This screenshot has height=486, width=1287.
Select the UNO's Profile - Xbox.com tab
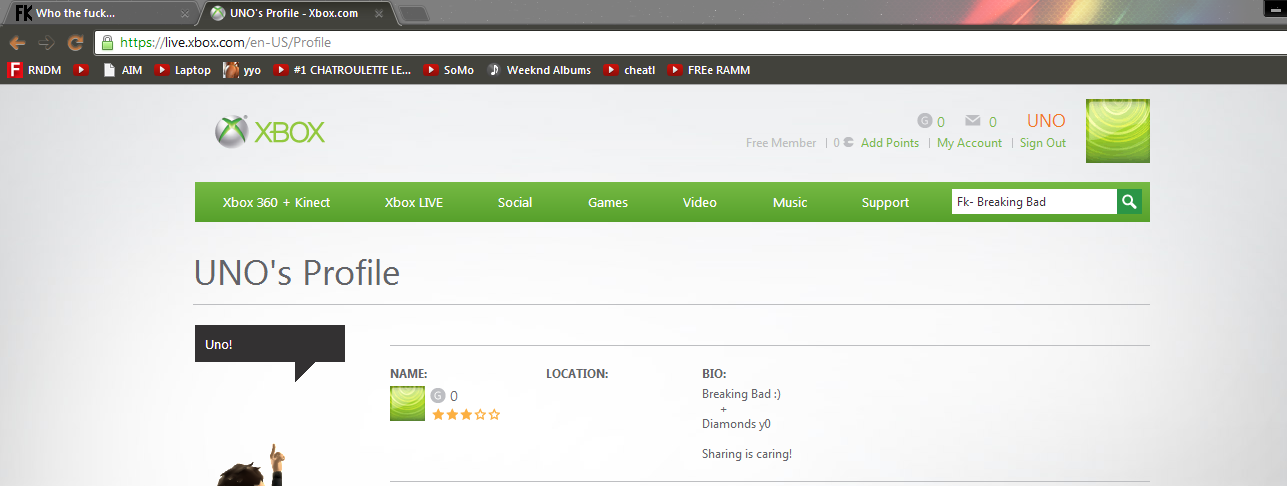pyautogui.click(x=297, y=14)
